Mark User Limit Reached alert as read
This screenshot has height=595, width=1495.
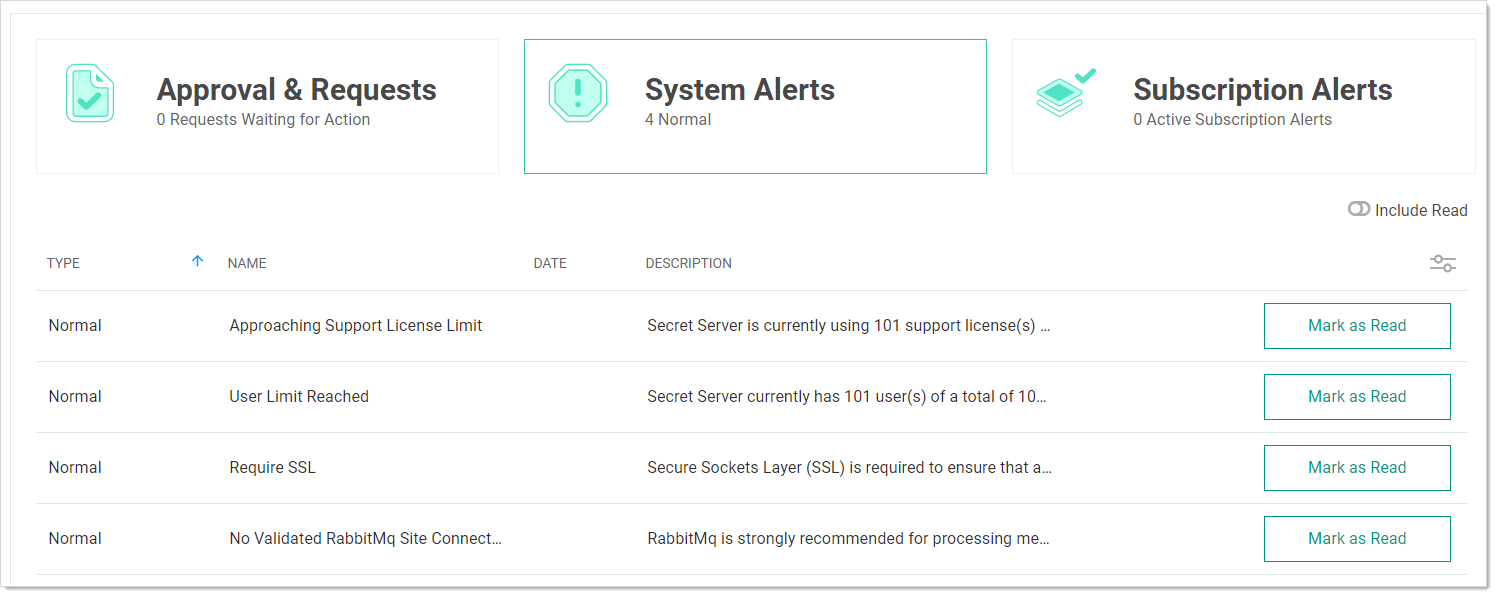(x=1357, y=397)
